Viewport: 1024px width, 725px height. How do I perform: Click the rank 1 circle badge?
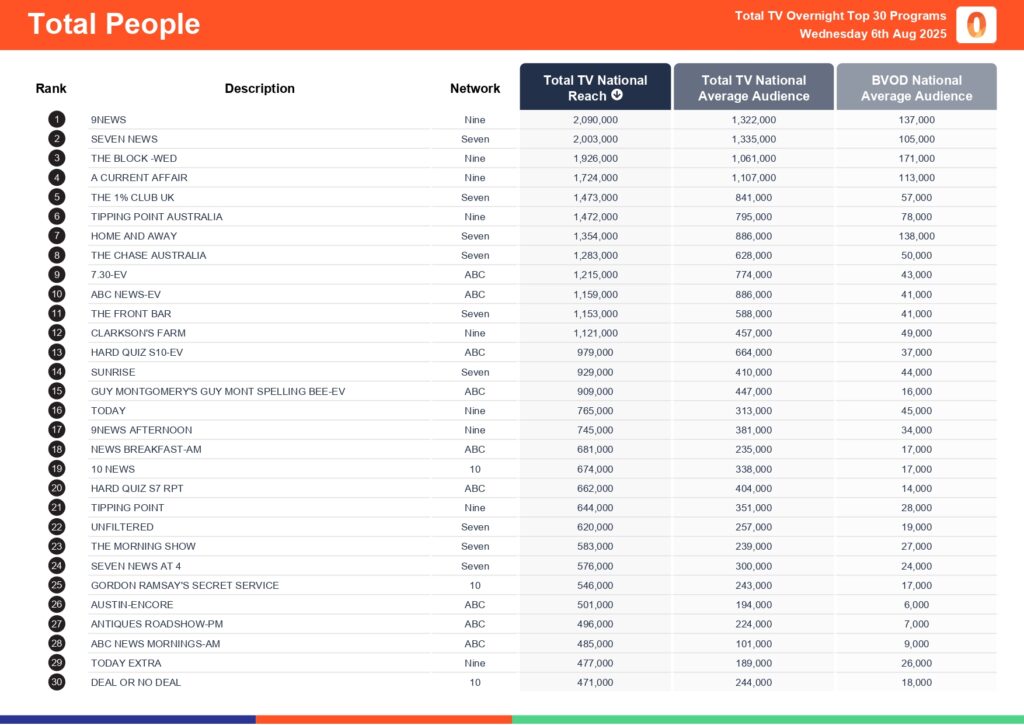pyautogui.click(x=56, y=120)
